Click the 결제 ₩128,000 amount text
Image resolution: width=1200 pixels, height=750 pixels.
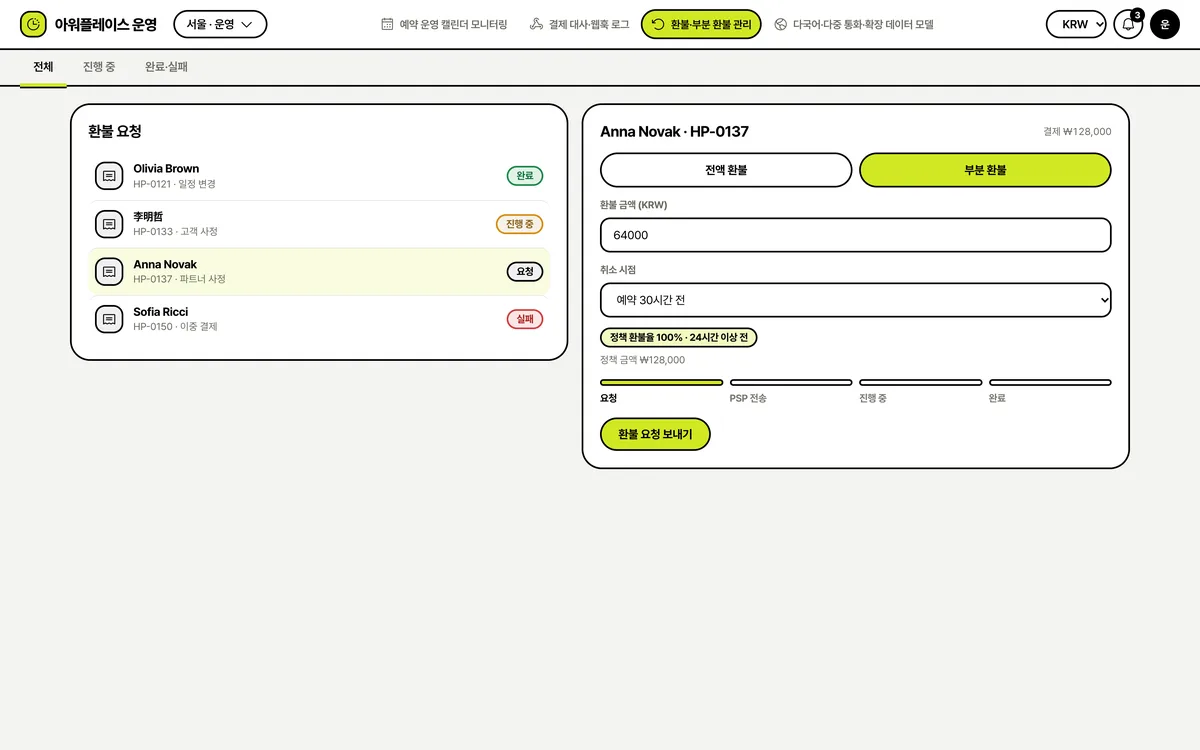point(1077,132)
